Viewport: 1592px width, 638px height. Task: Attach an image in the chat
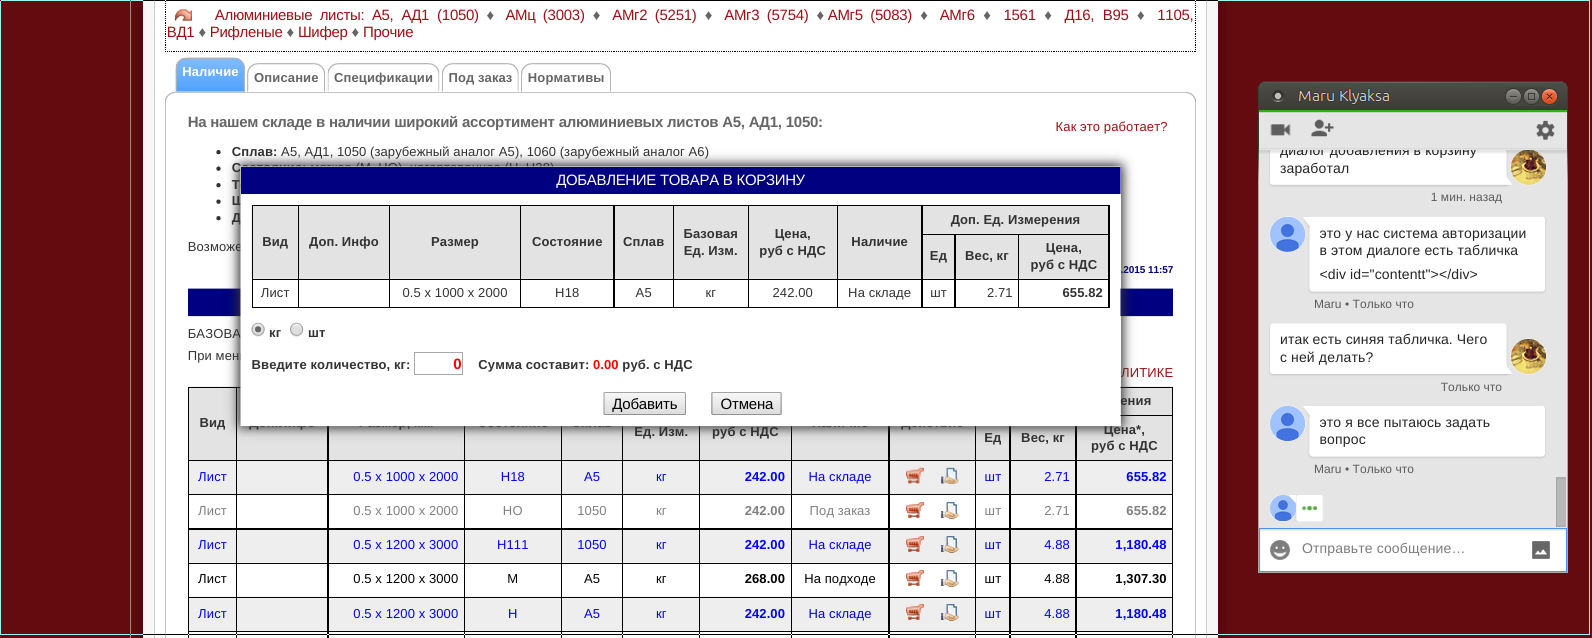(x=1541, y=549)
